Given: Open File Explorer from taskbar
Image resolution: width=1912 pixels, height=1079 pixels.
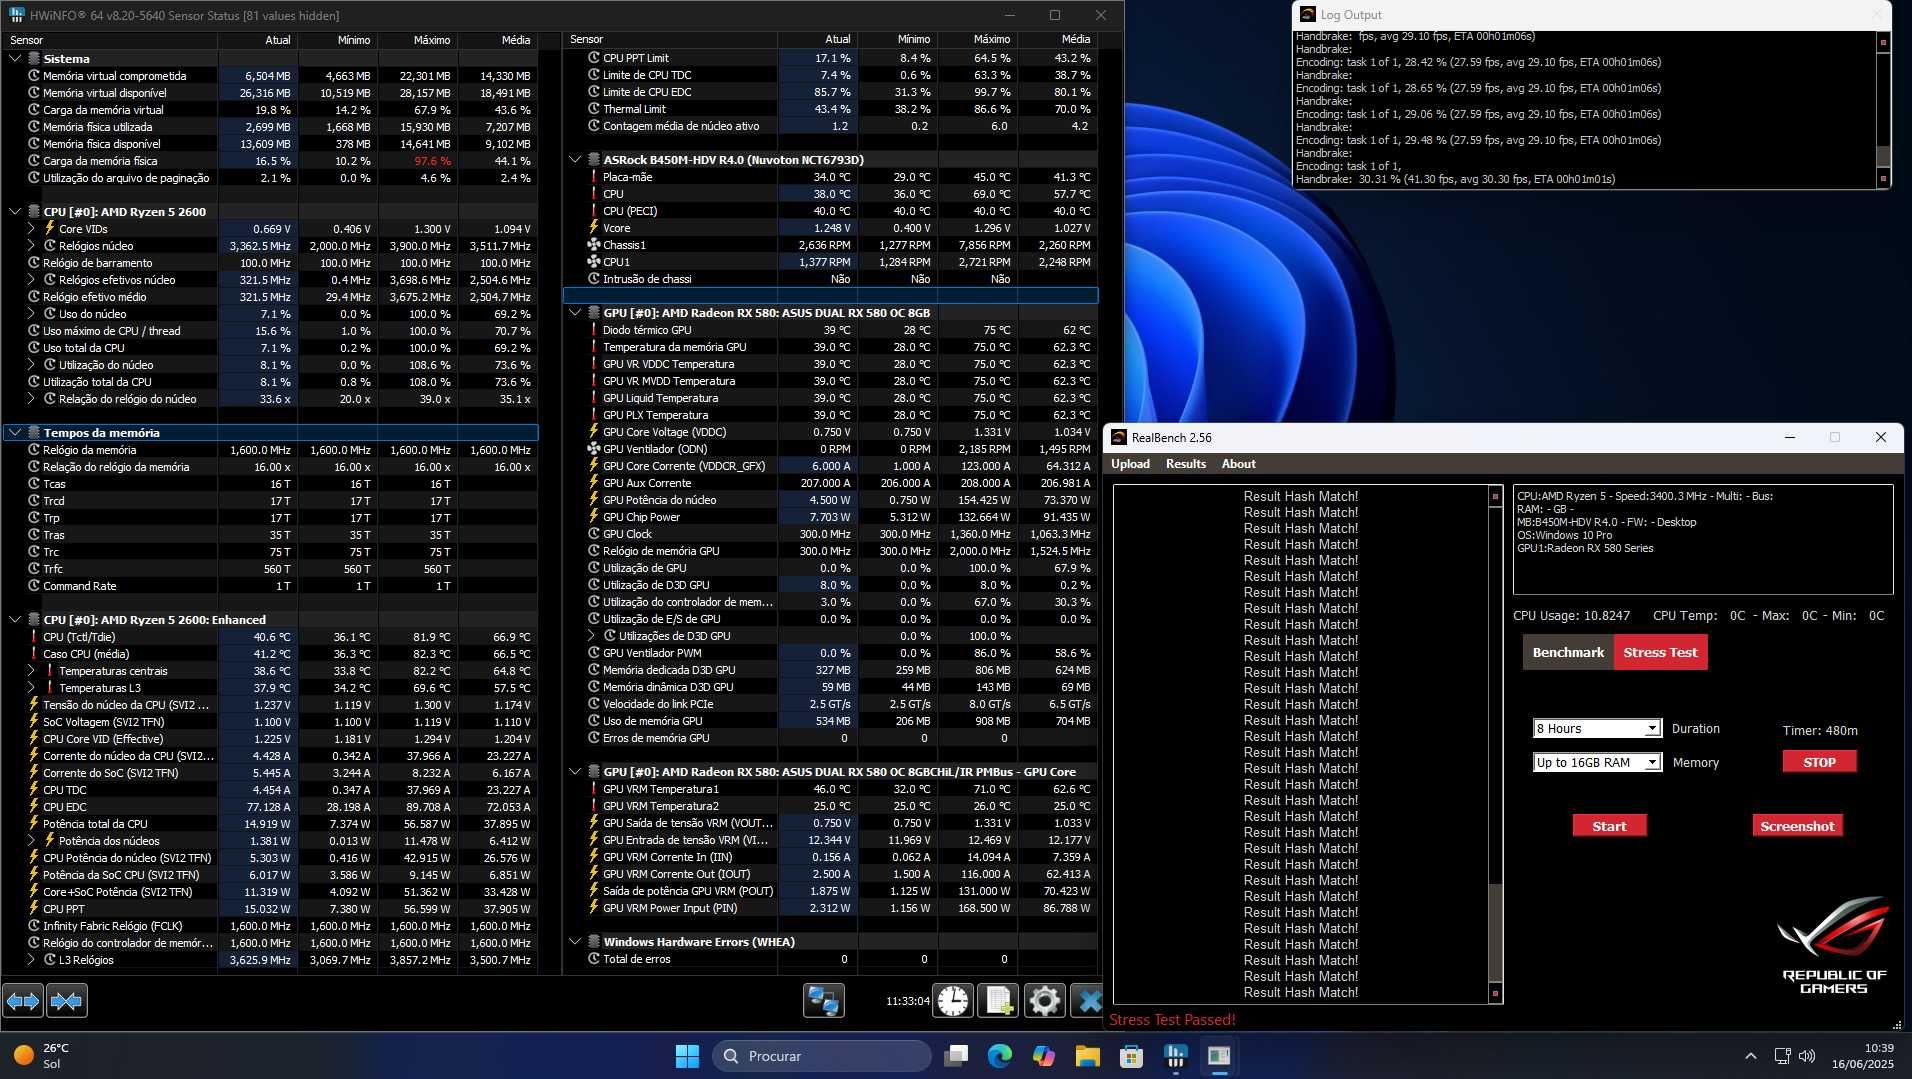Looking at the screenshot, I should point(1087,1056).
